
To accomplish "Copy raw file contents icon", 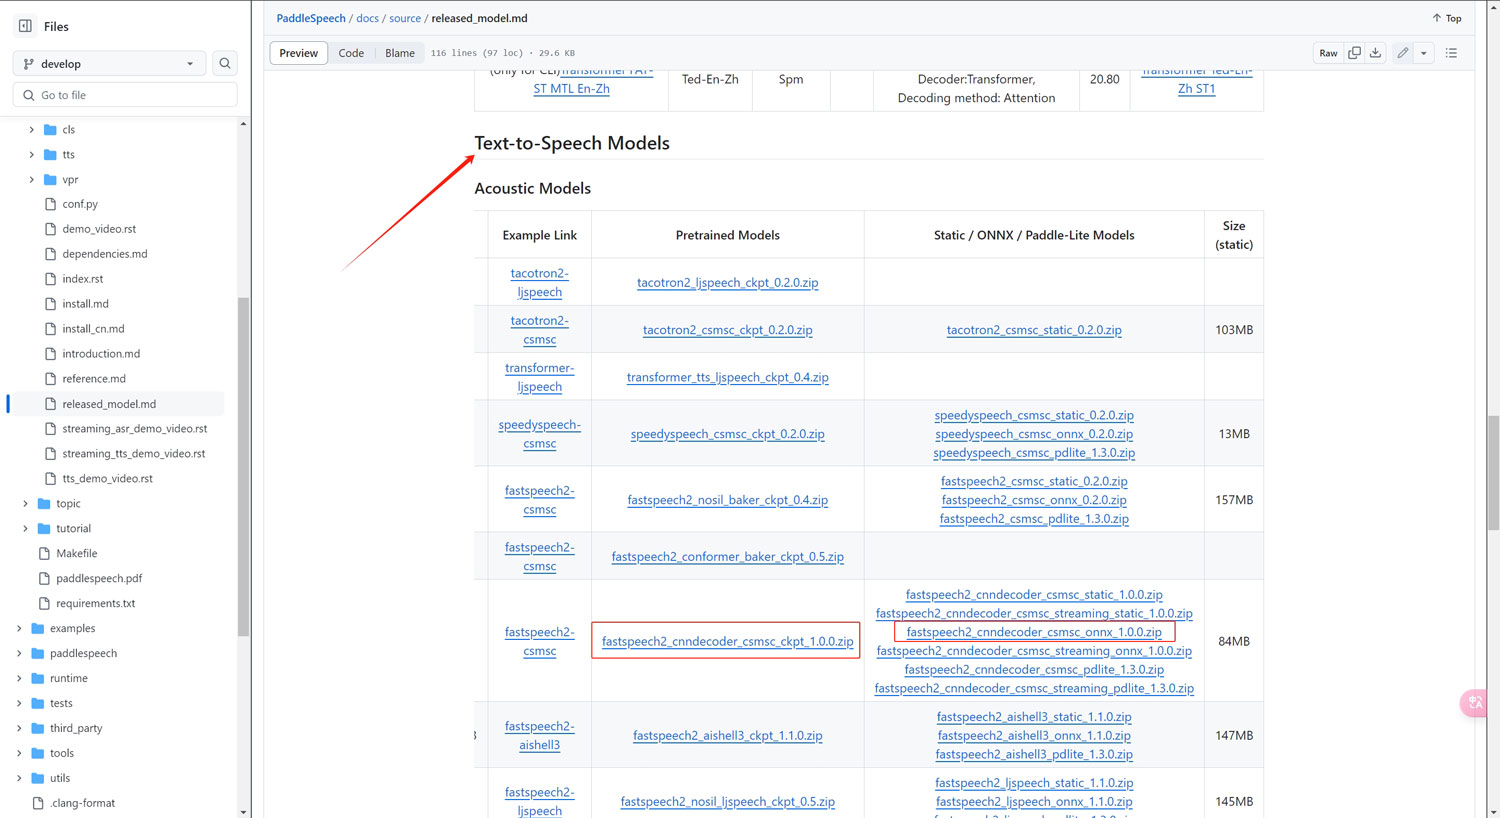I will (x=1354, y=53).
